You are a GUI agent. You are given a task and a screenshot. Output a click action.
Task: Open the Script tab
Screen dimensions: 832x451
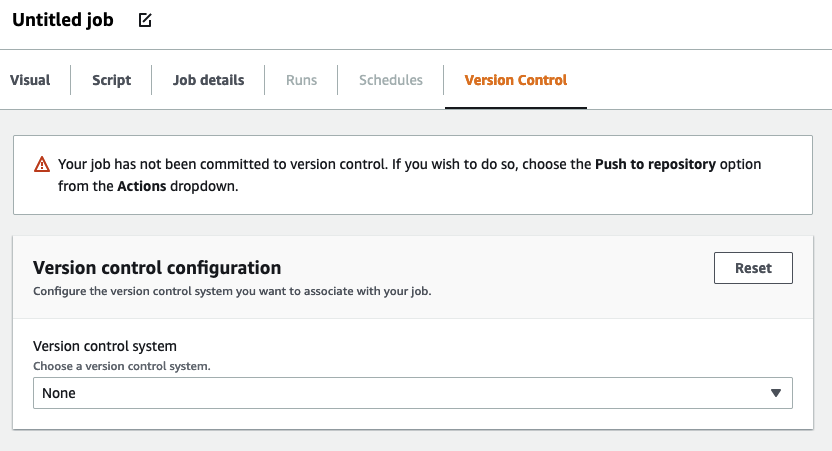tap(111, 80)
